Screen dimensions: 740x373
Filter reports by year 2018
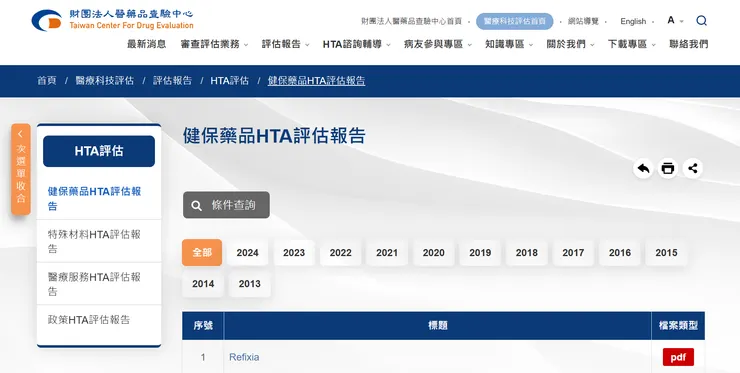coord(527,253)
